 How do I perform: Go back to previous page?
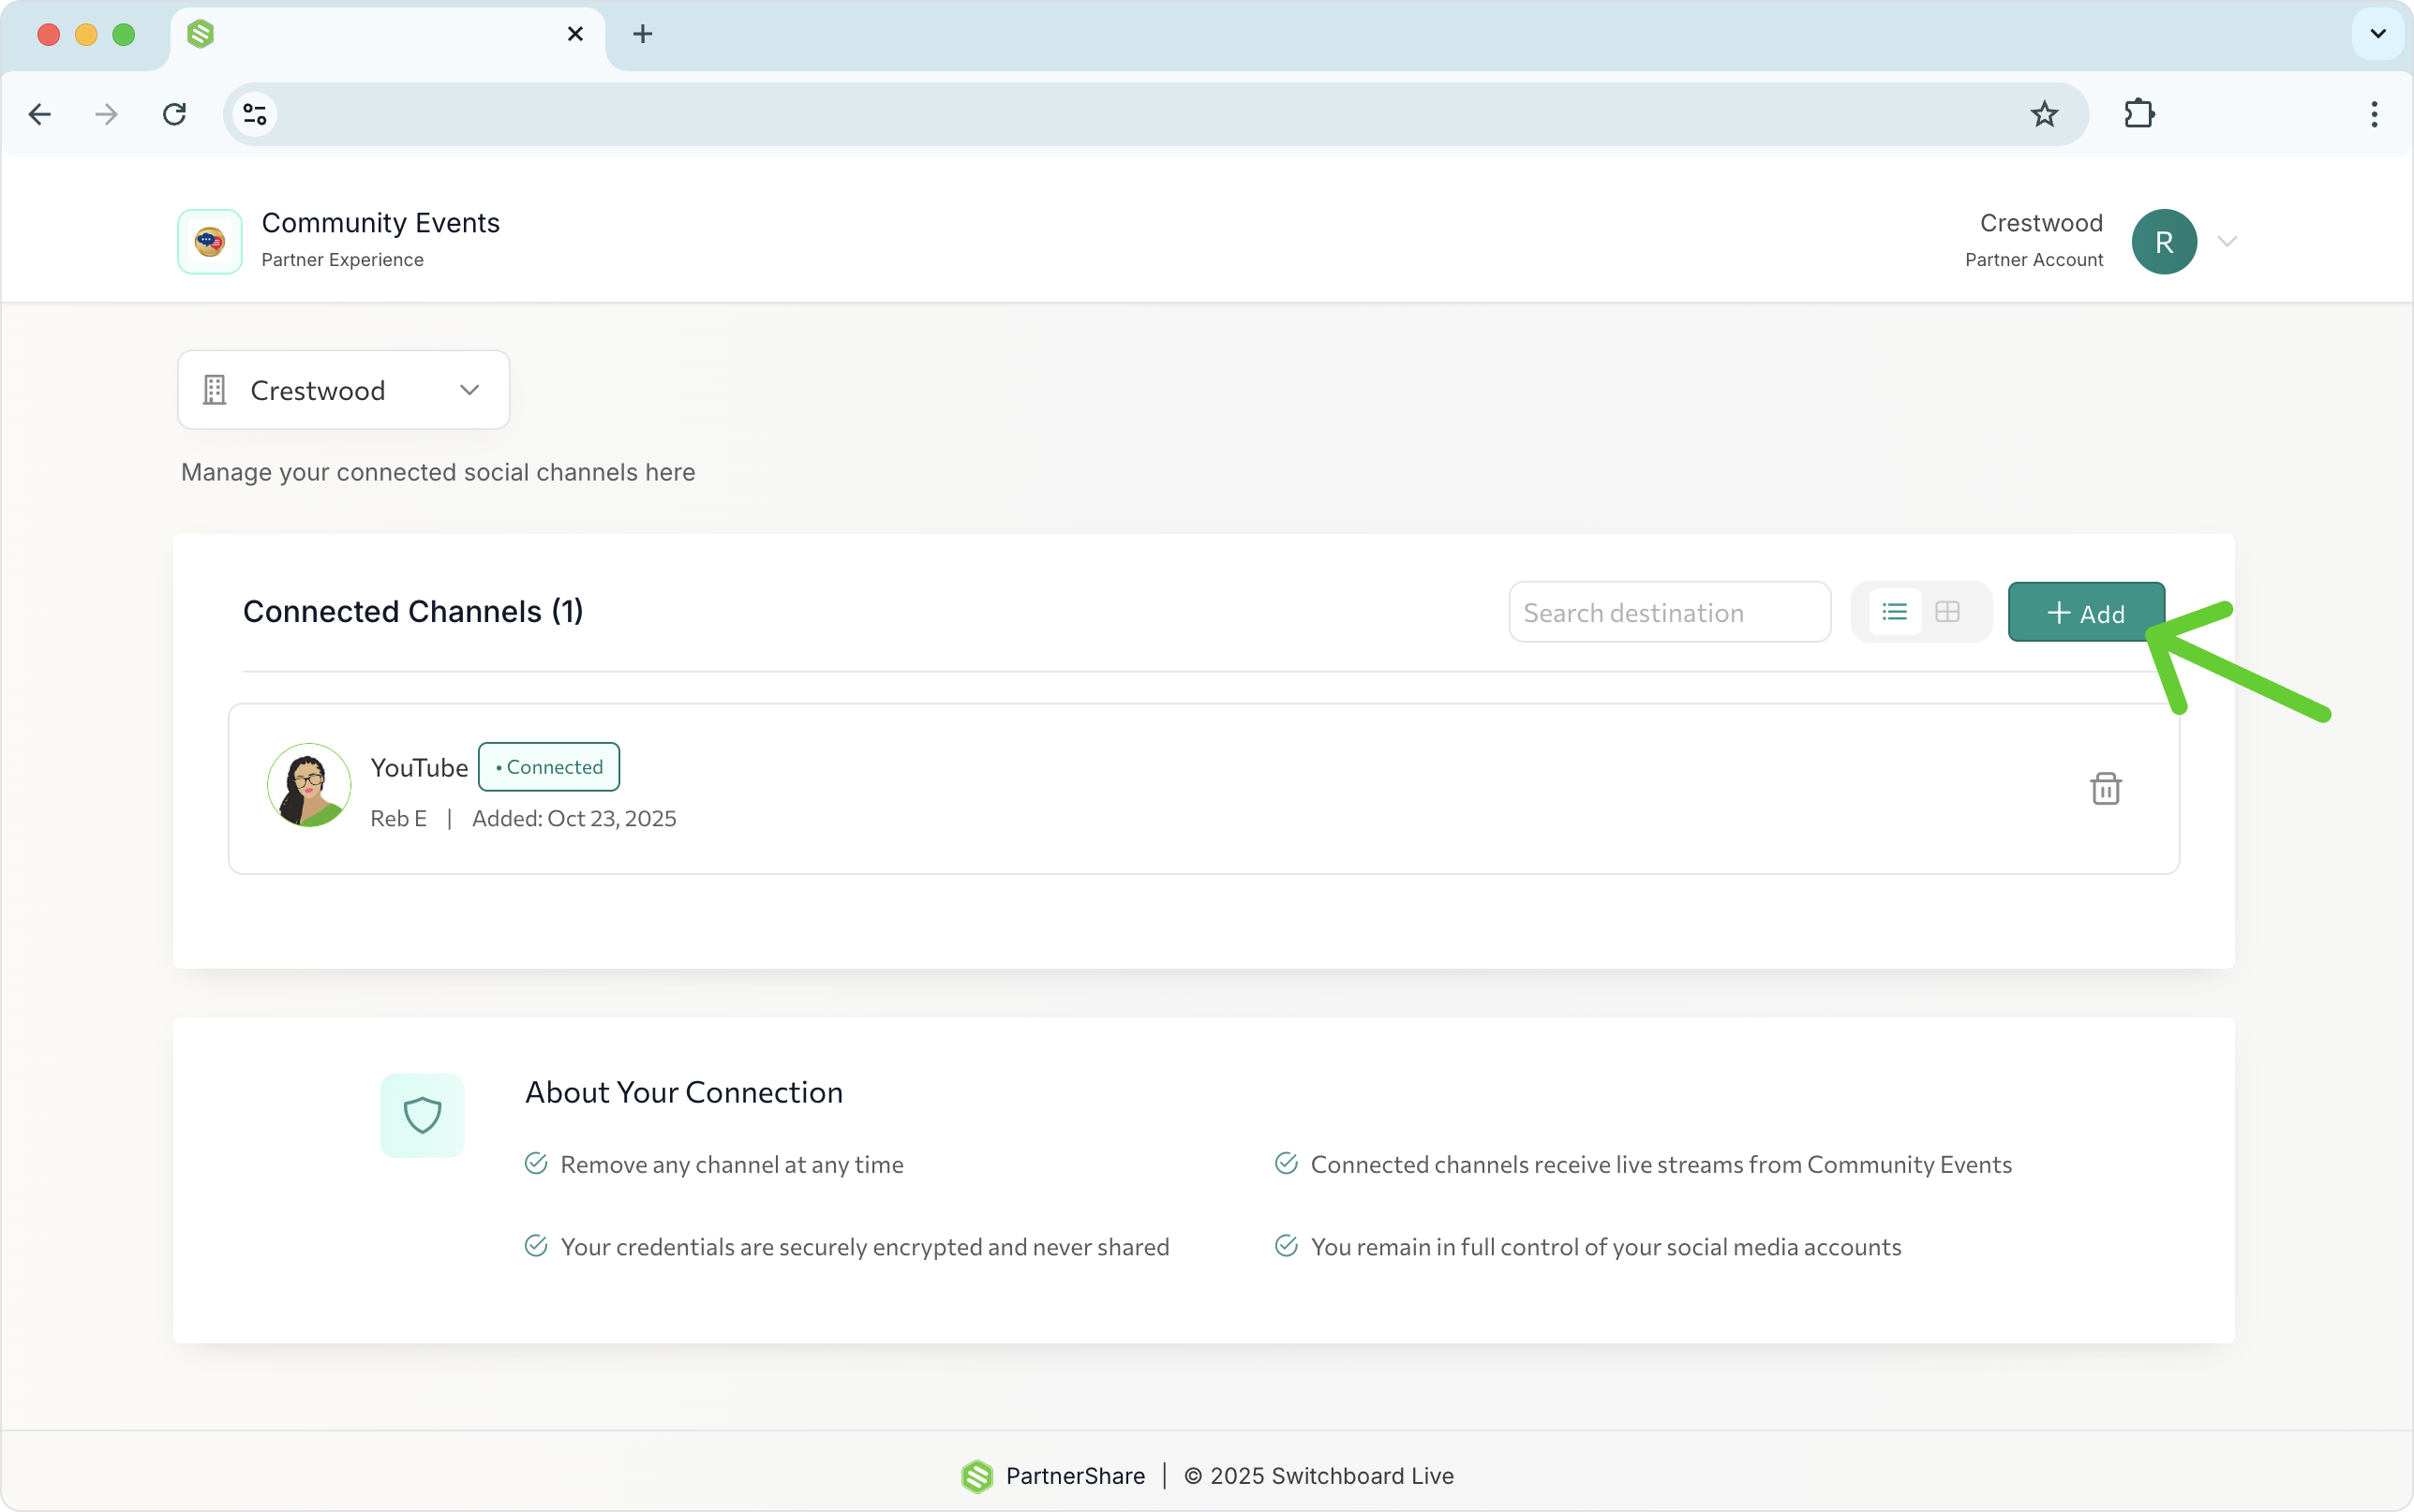click(40, 114)
